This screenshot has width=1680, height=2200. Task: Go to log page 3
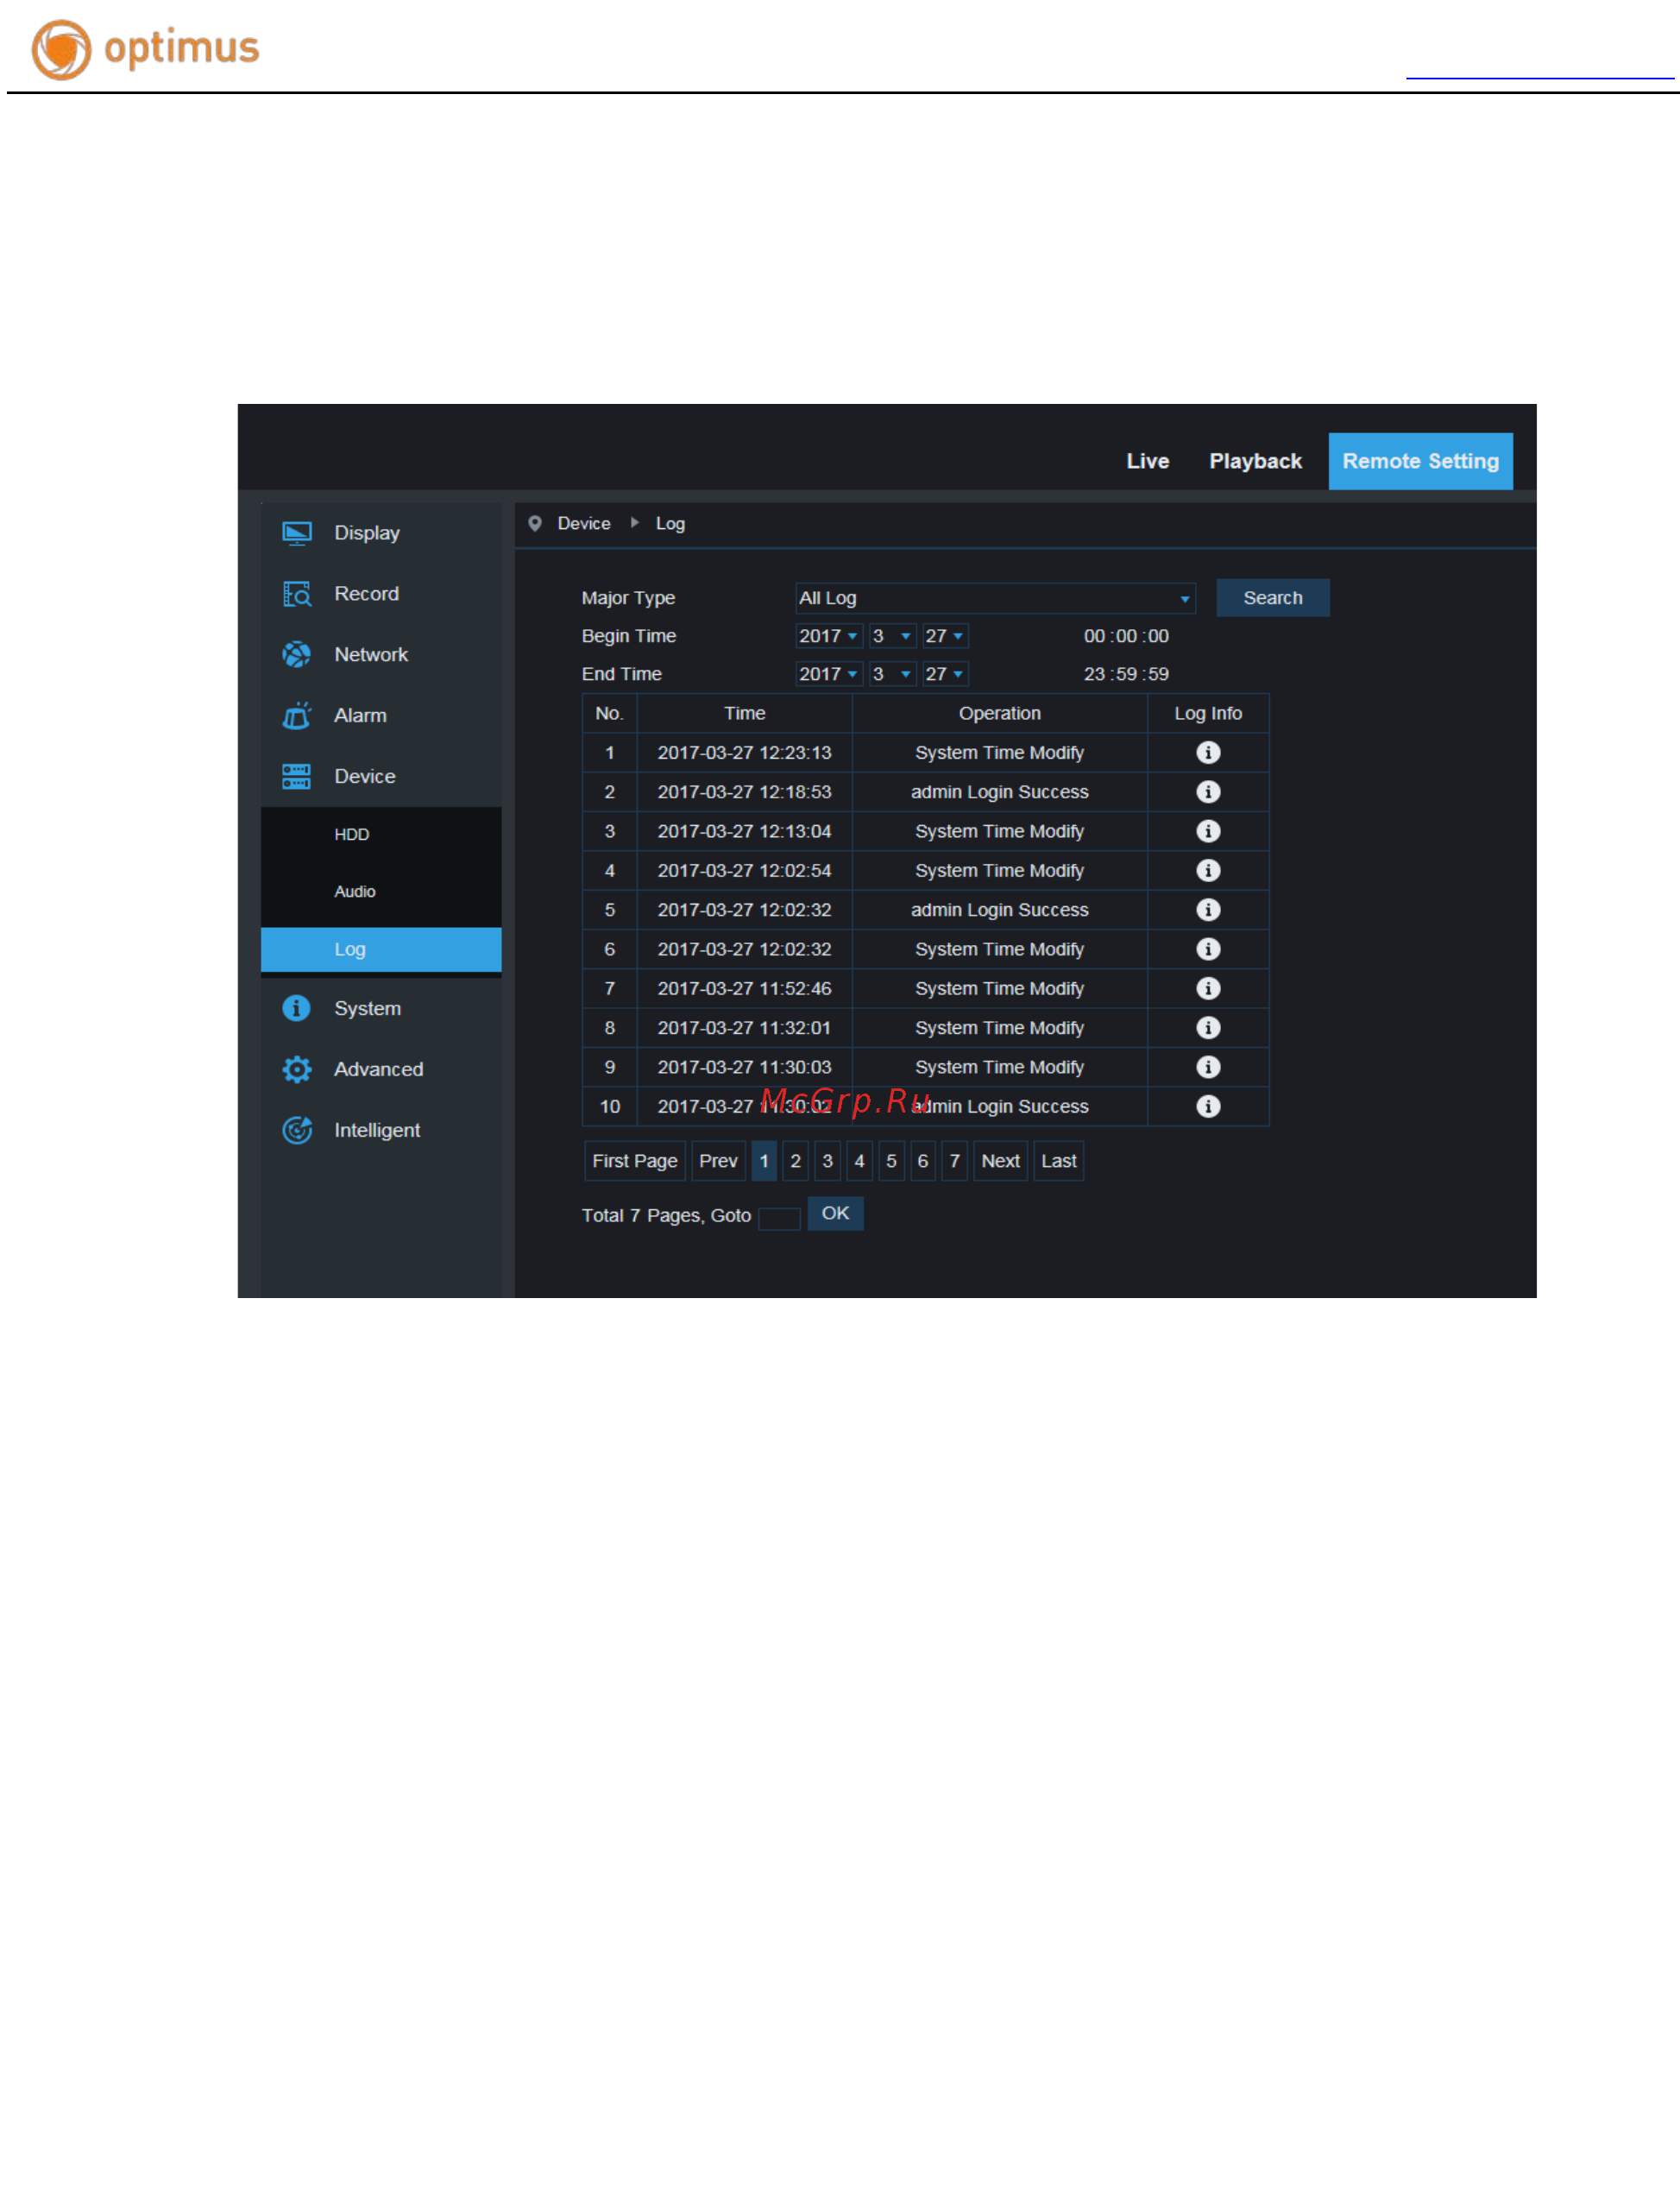point(827,1161)
